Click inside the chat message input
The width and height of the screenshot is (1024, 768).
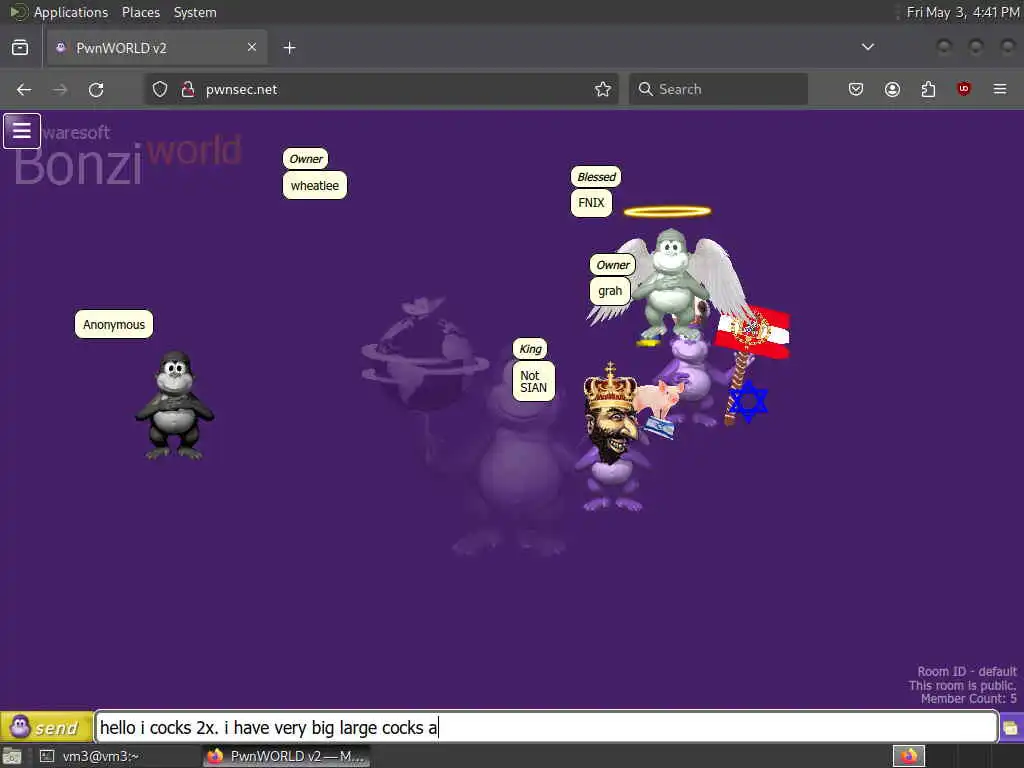tap(547, 727)
